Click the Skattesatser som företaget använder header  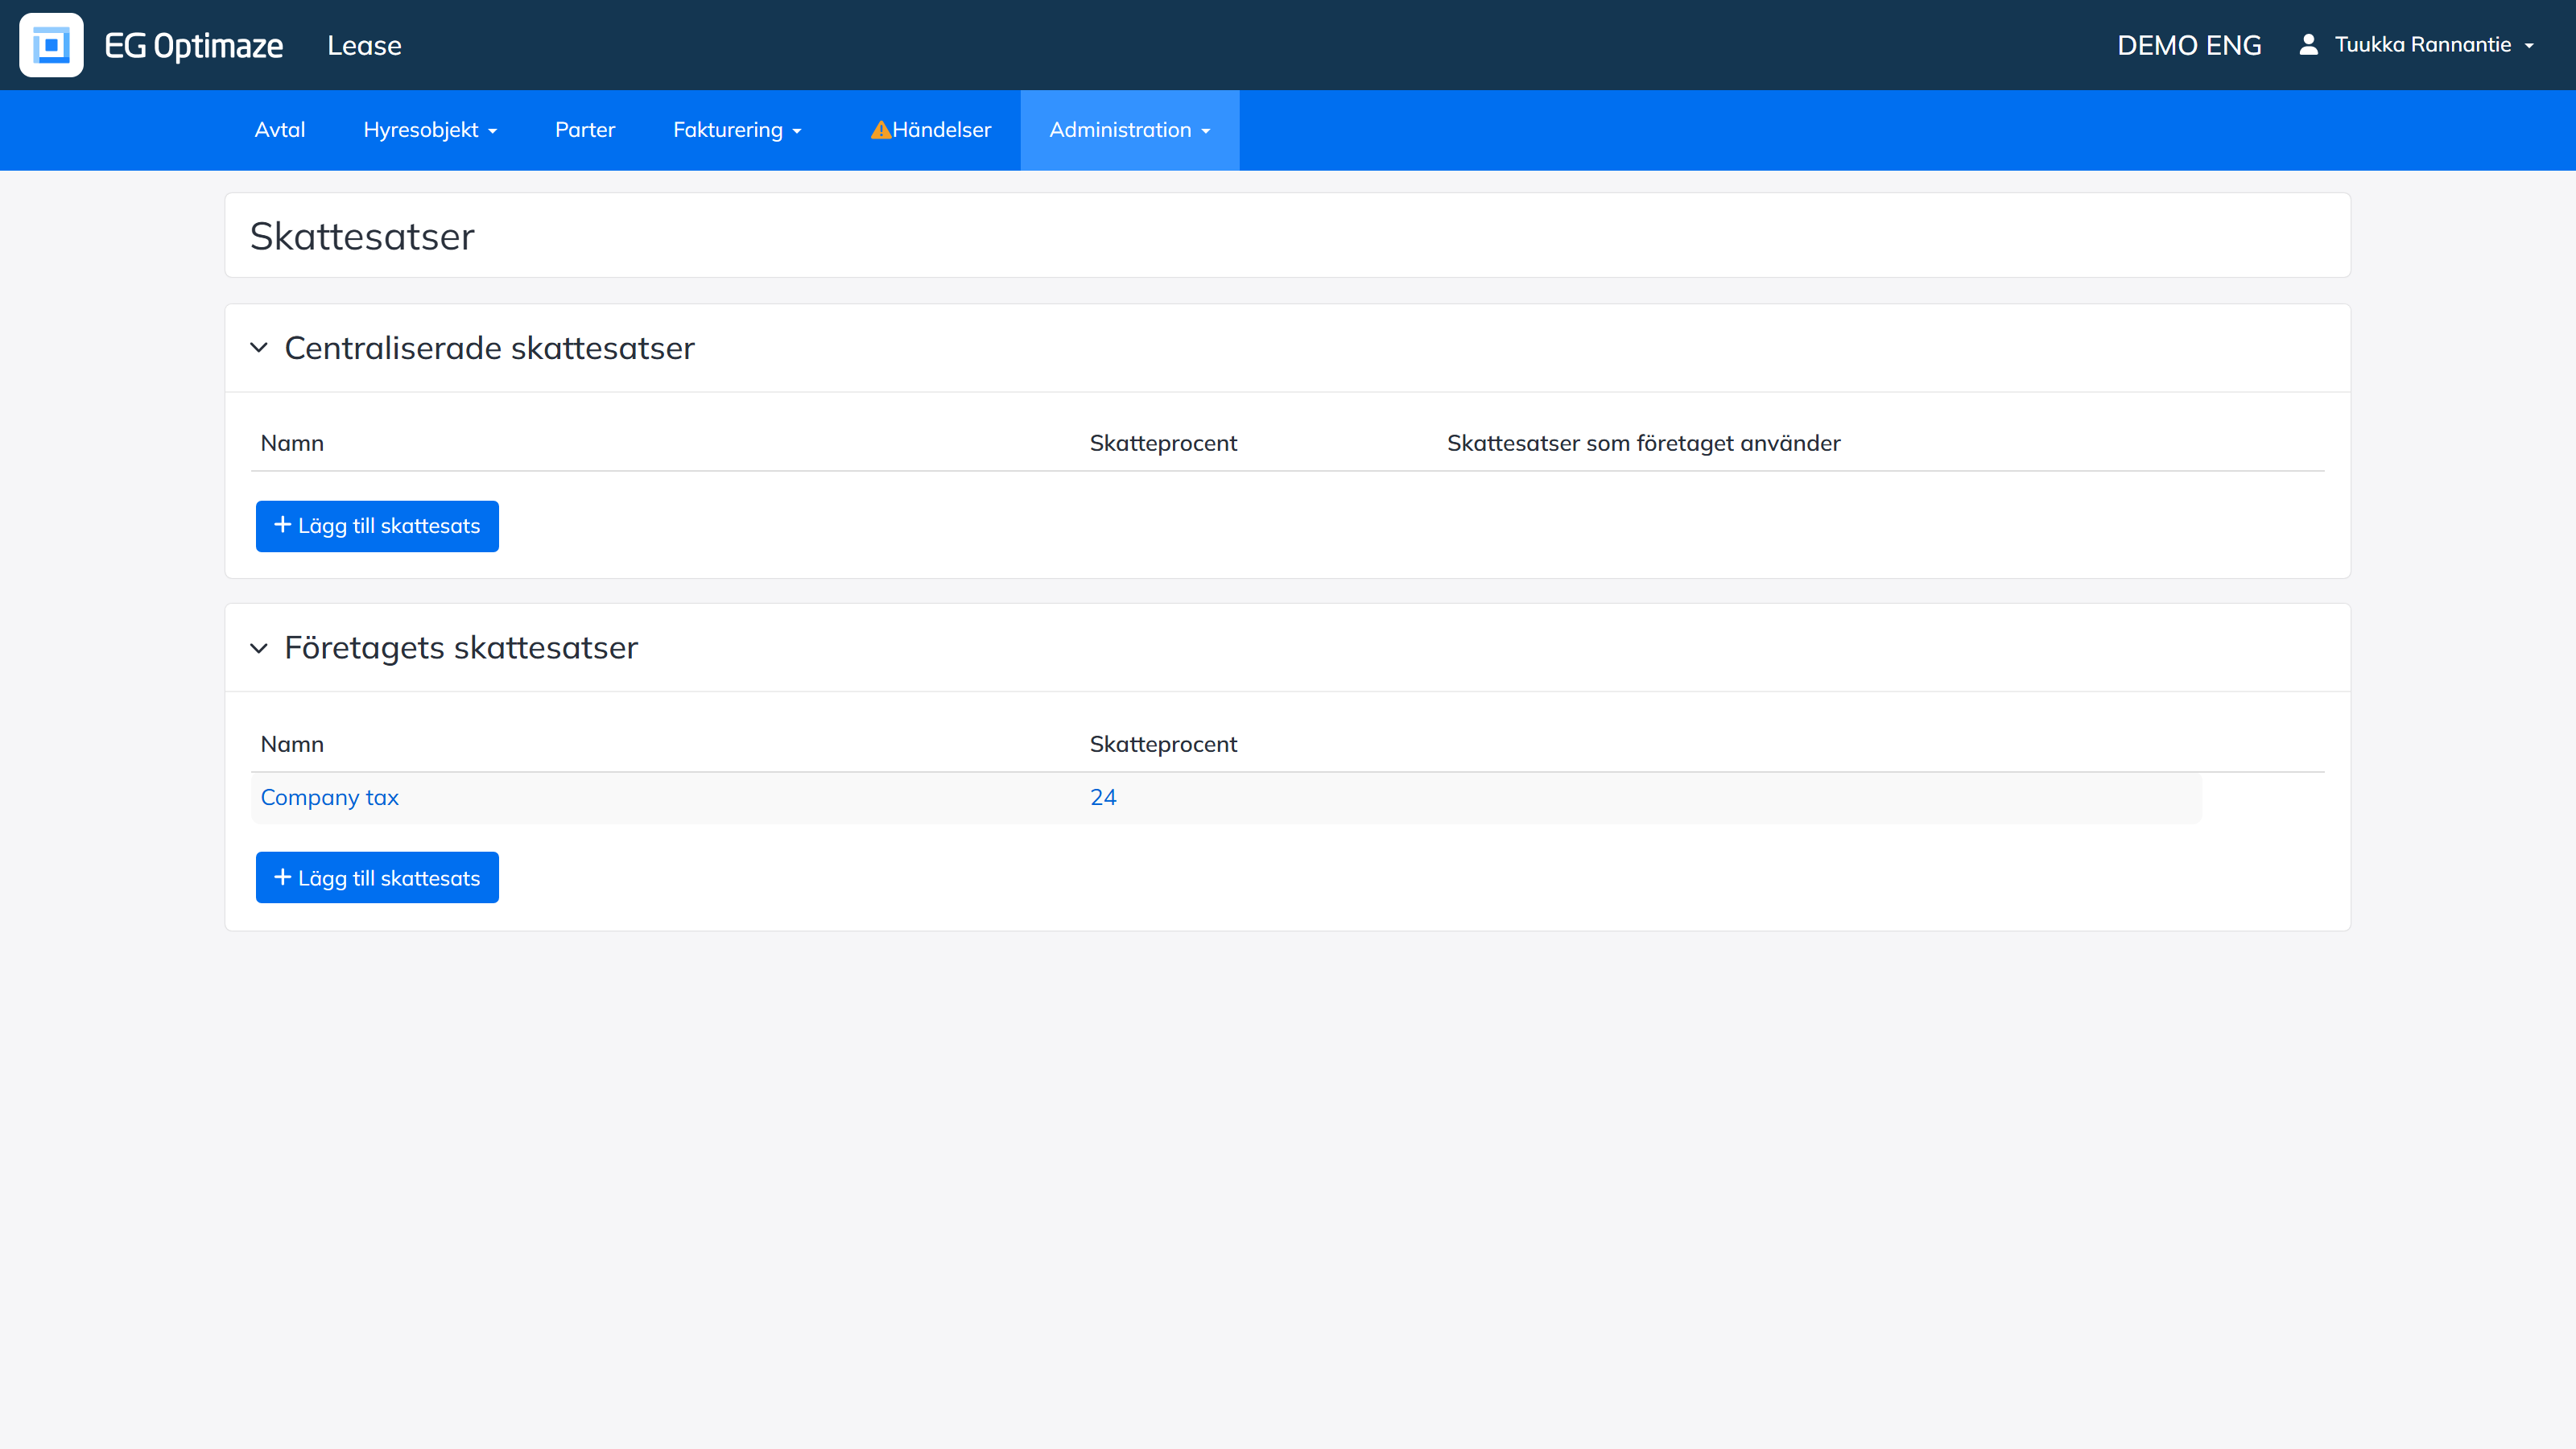(1643, 443)
